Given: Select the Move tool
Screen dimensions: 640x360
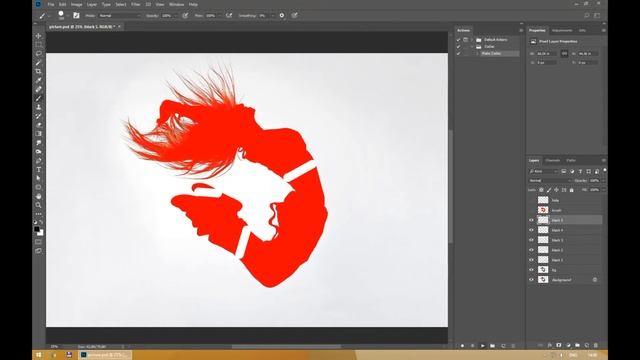Looking at the screenshot, I should [38, 36].
